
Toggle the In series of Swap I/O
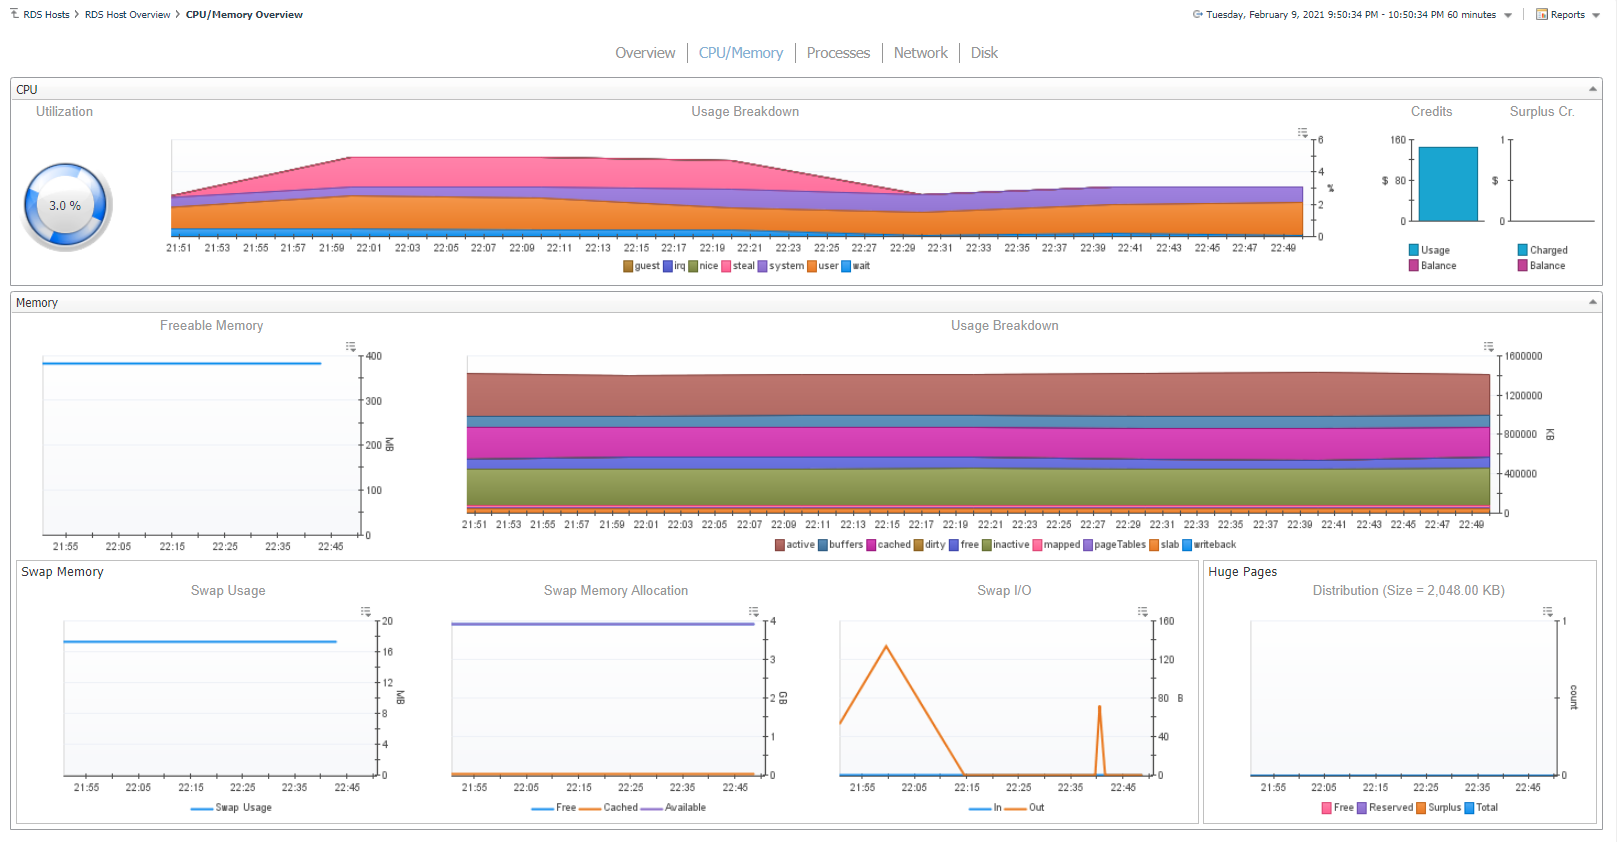[x=985, y=808]
